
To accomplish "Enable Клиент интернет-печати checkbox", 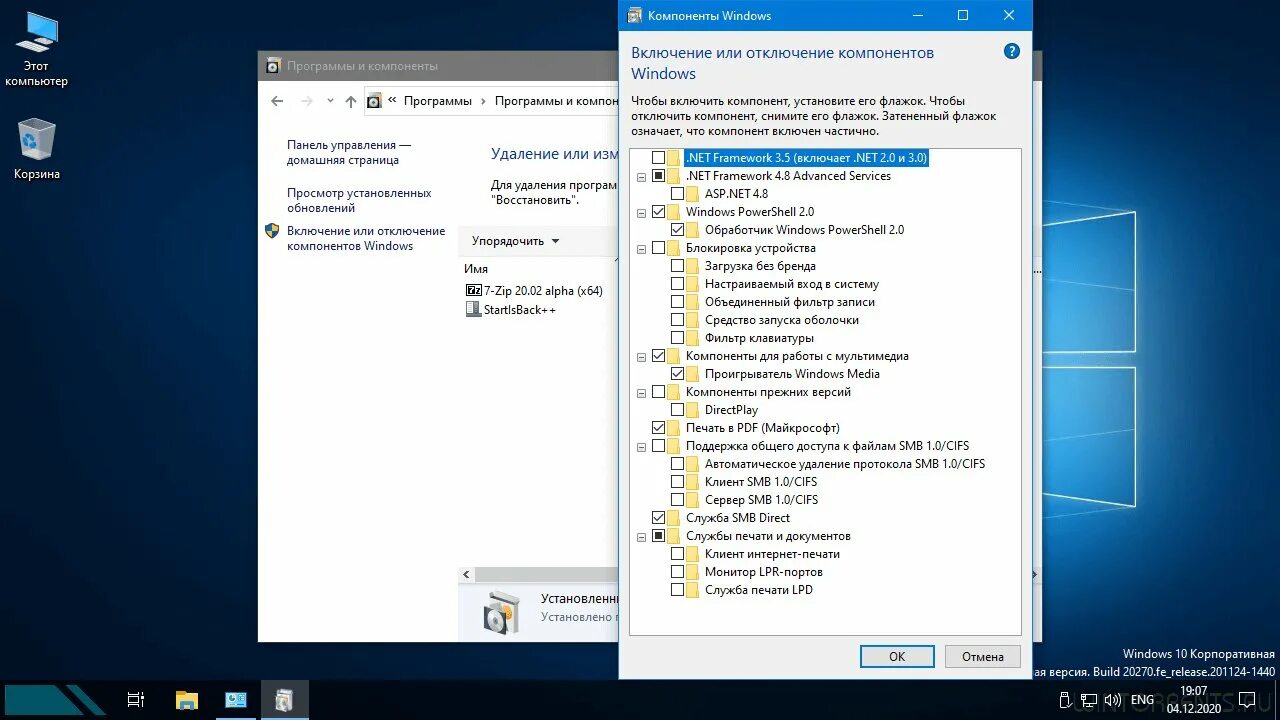I will (x=677, y=554).
